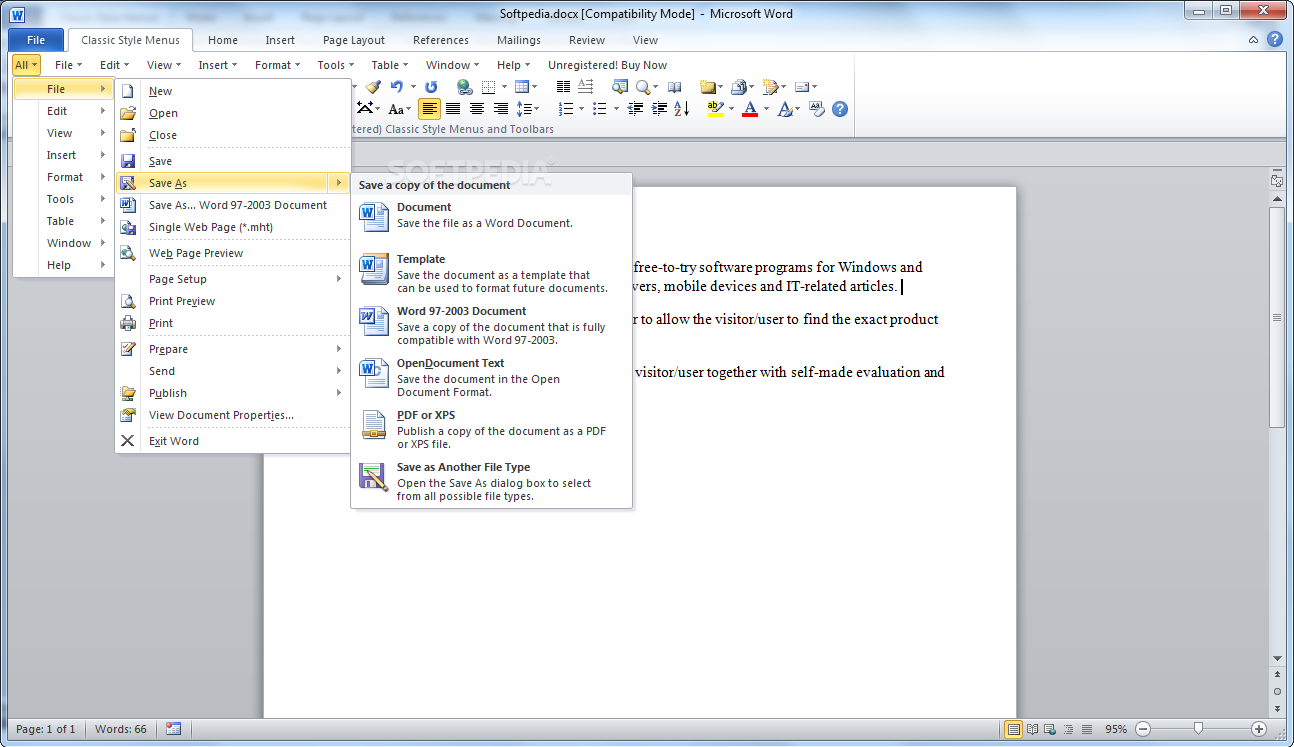
Task: Click Words: 66 in status bar
Action: pyautogui.click(x=121, y=729)
